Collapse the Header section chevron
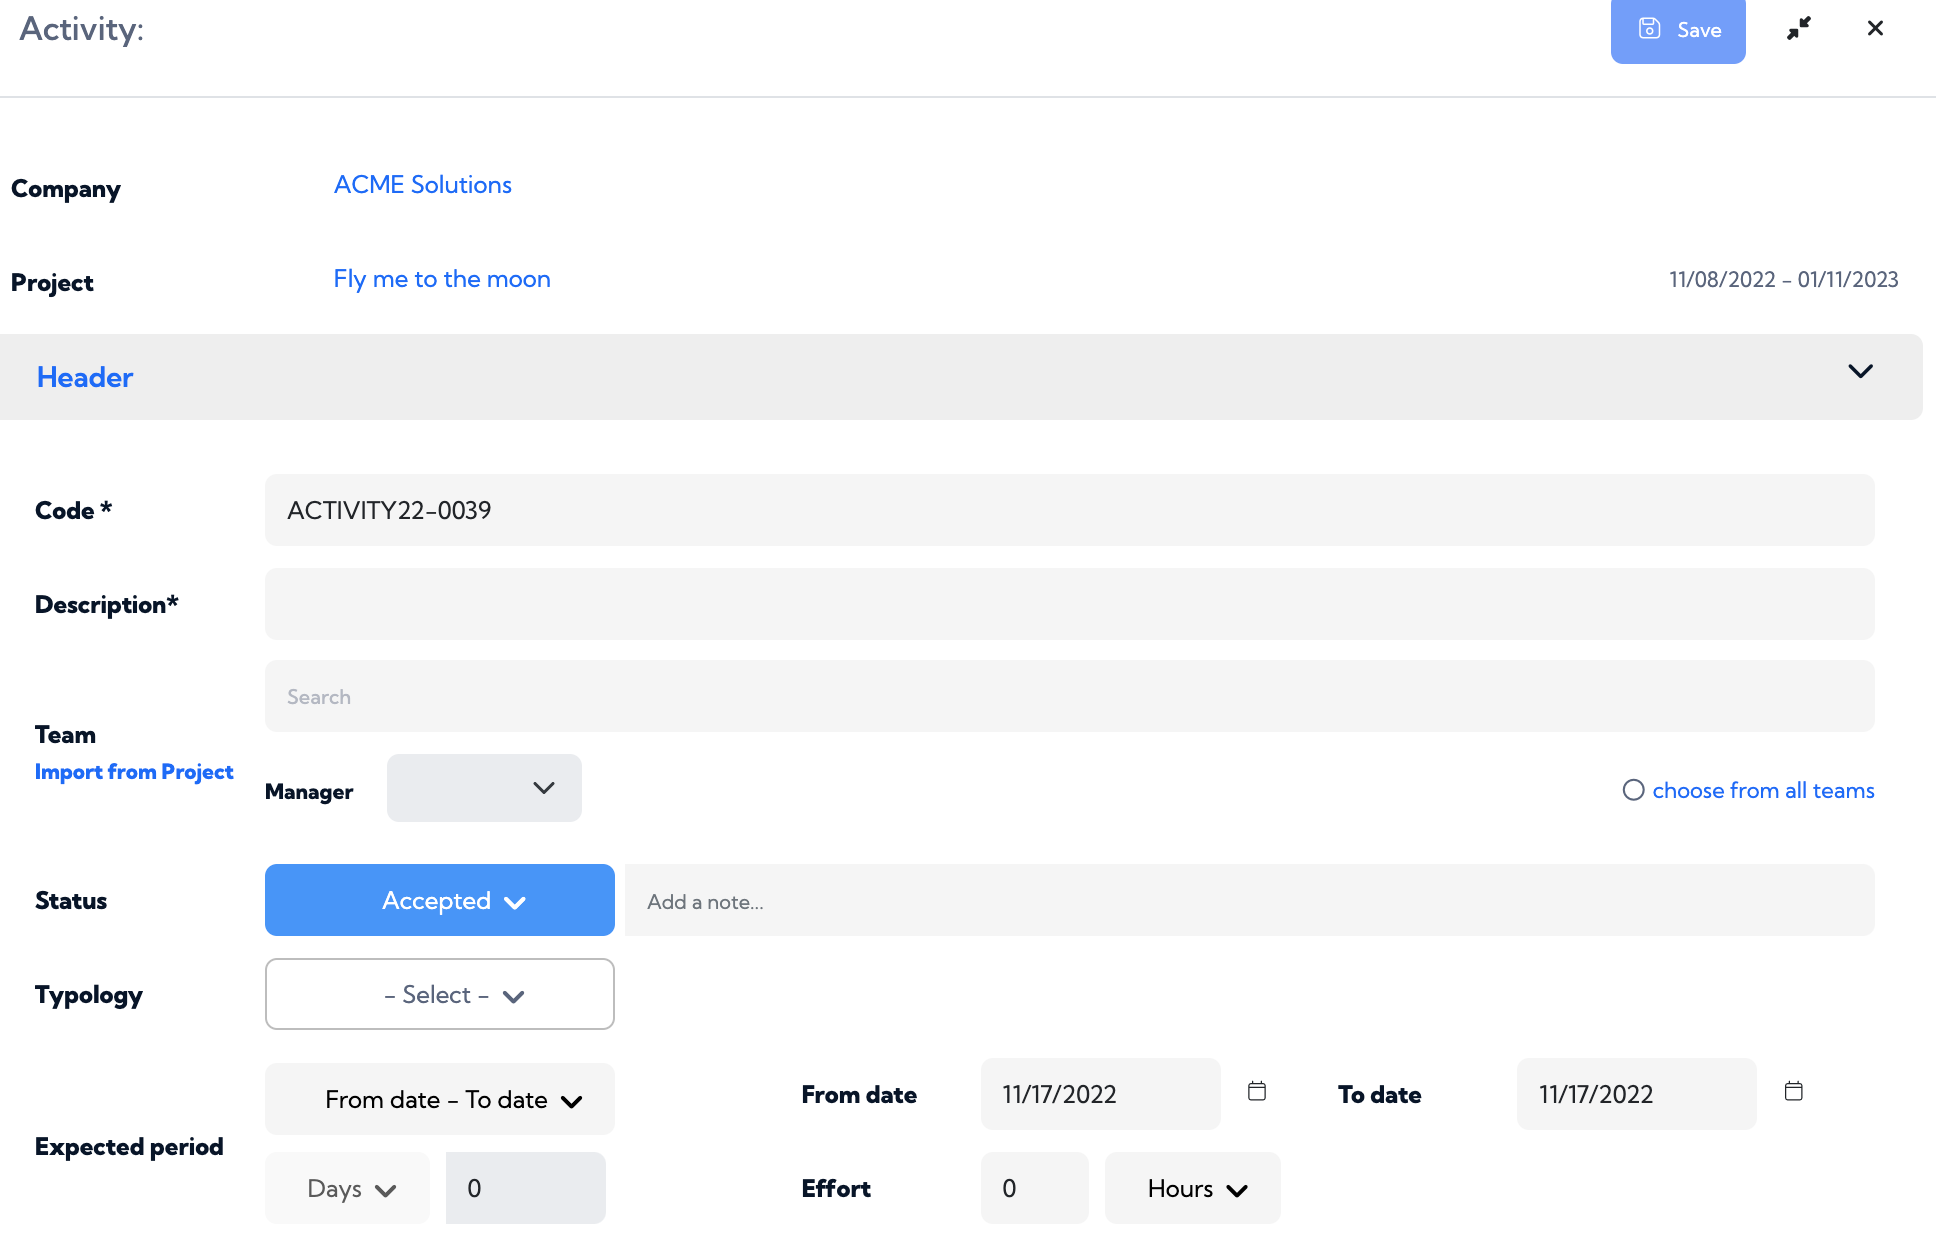 (x=1861, y=371)
